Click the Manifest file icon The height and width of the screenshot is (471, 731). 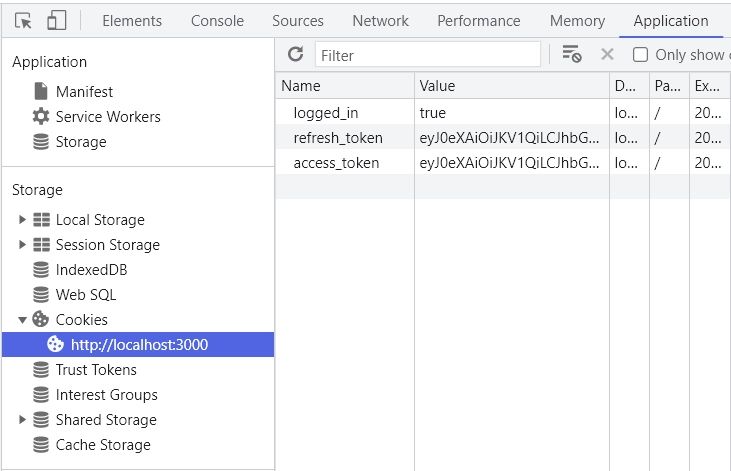point(41,91)
